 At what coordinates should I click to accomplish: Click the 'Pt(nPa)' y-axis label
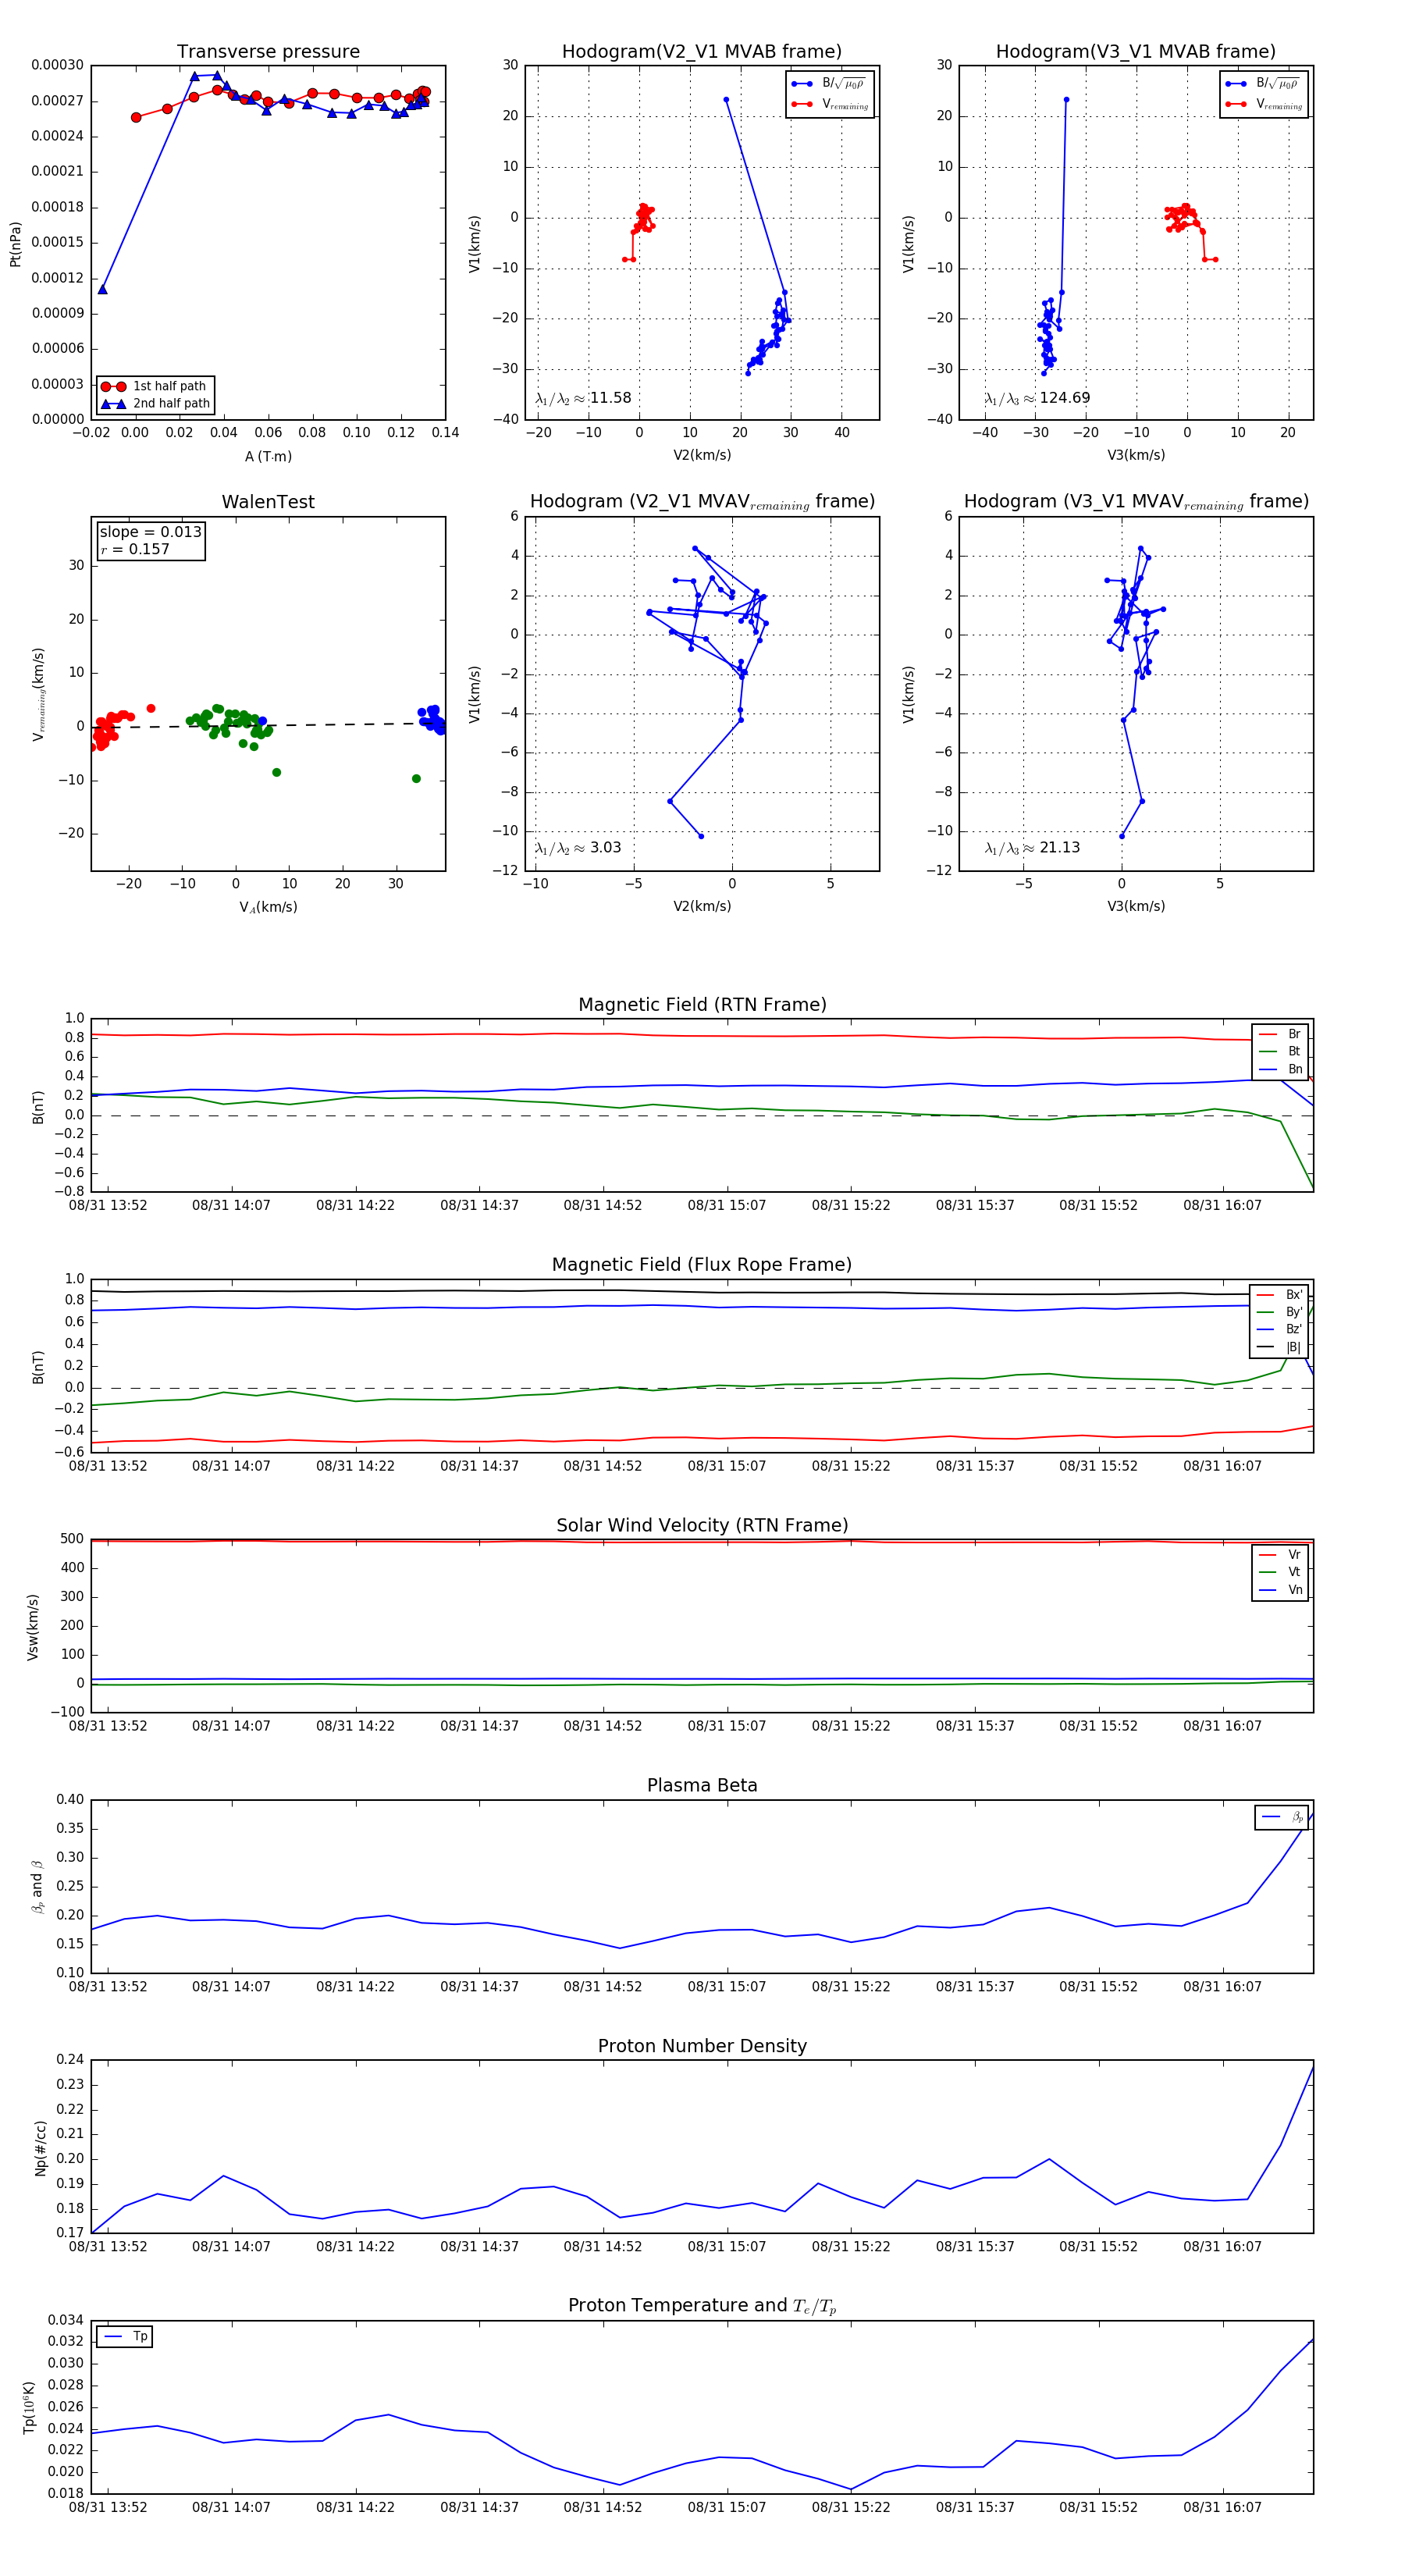click(15, 243)
